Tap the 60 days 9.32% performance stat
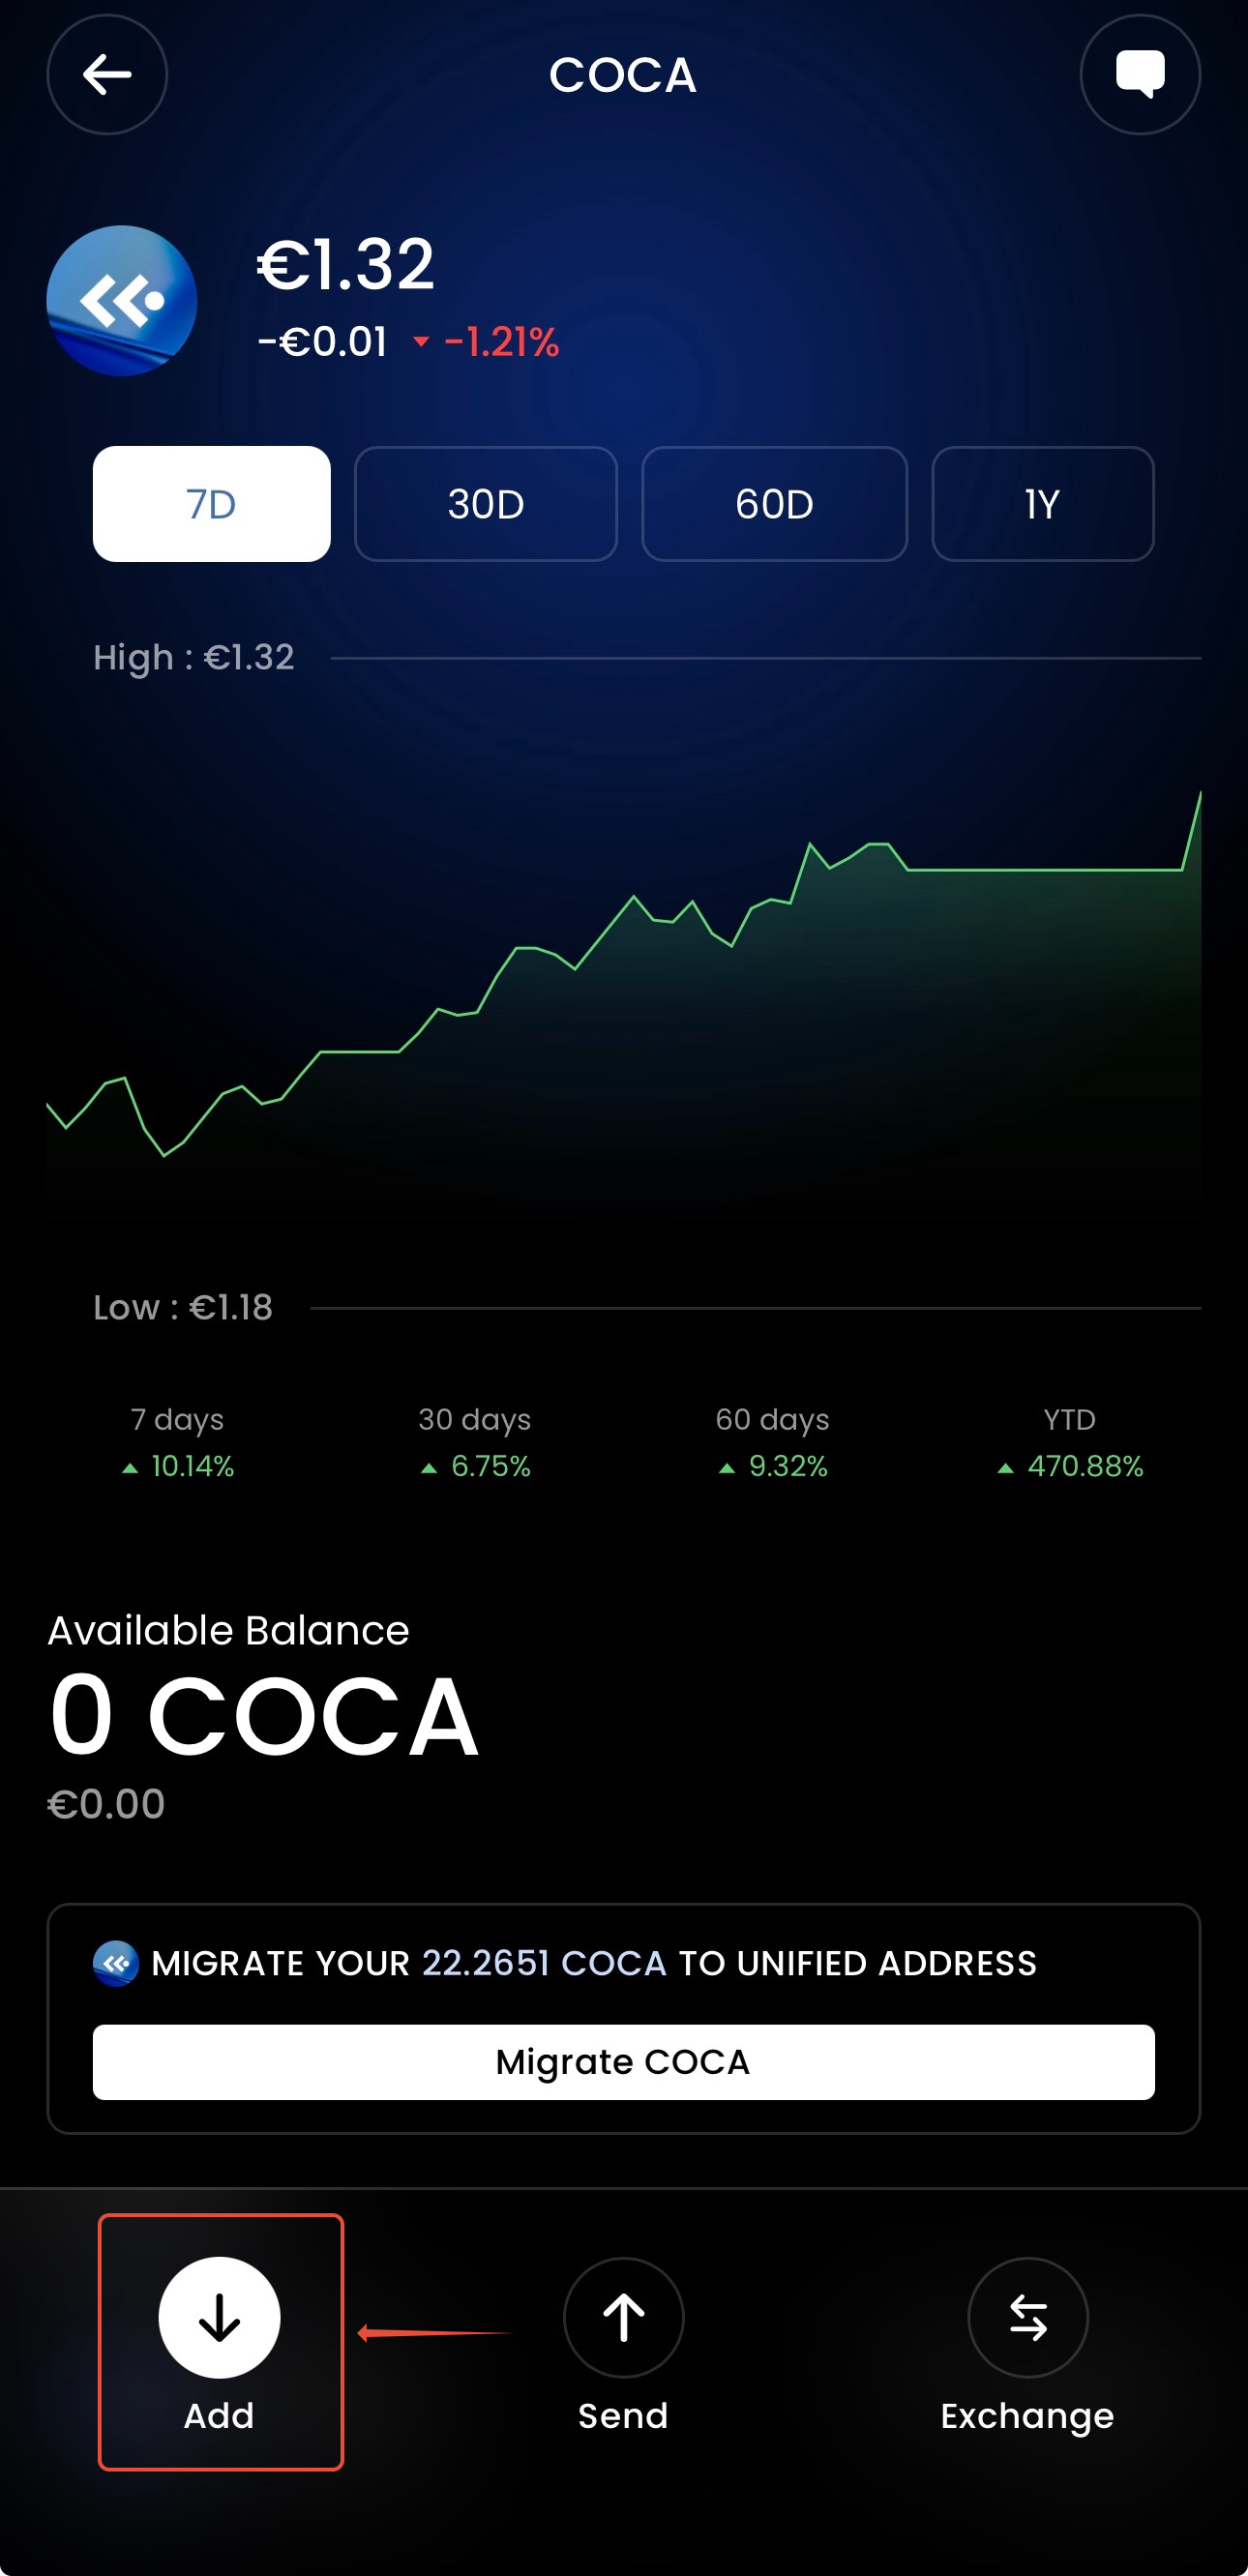Screen dimensions: 1248x2576 coord(772,1443)
